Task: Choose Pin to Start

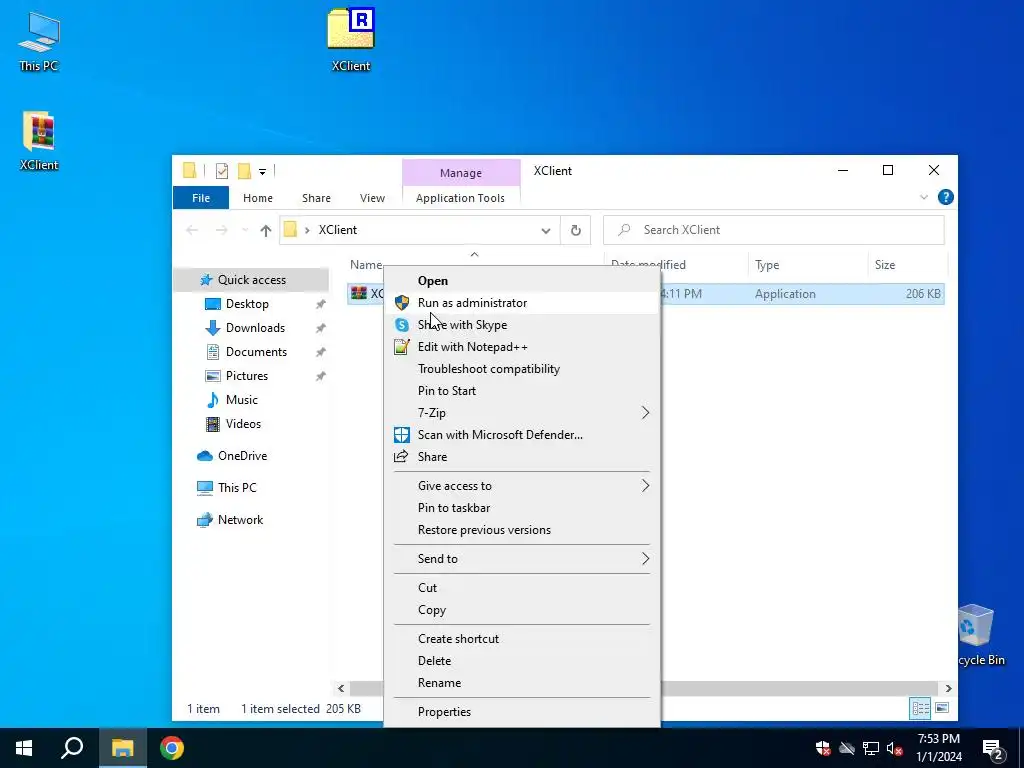Action: [522, 391]
